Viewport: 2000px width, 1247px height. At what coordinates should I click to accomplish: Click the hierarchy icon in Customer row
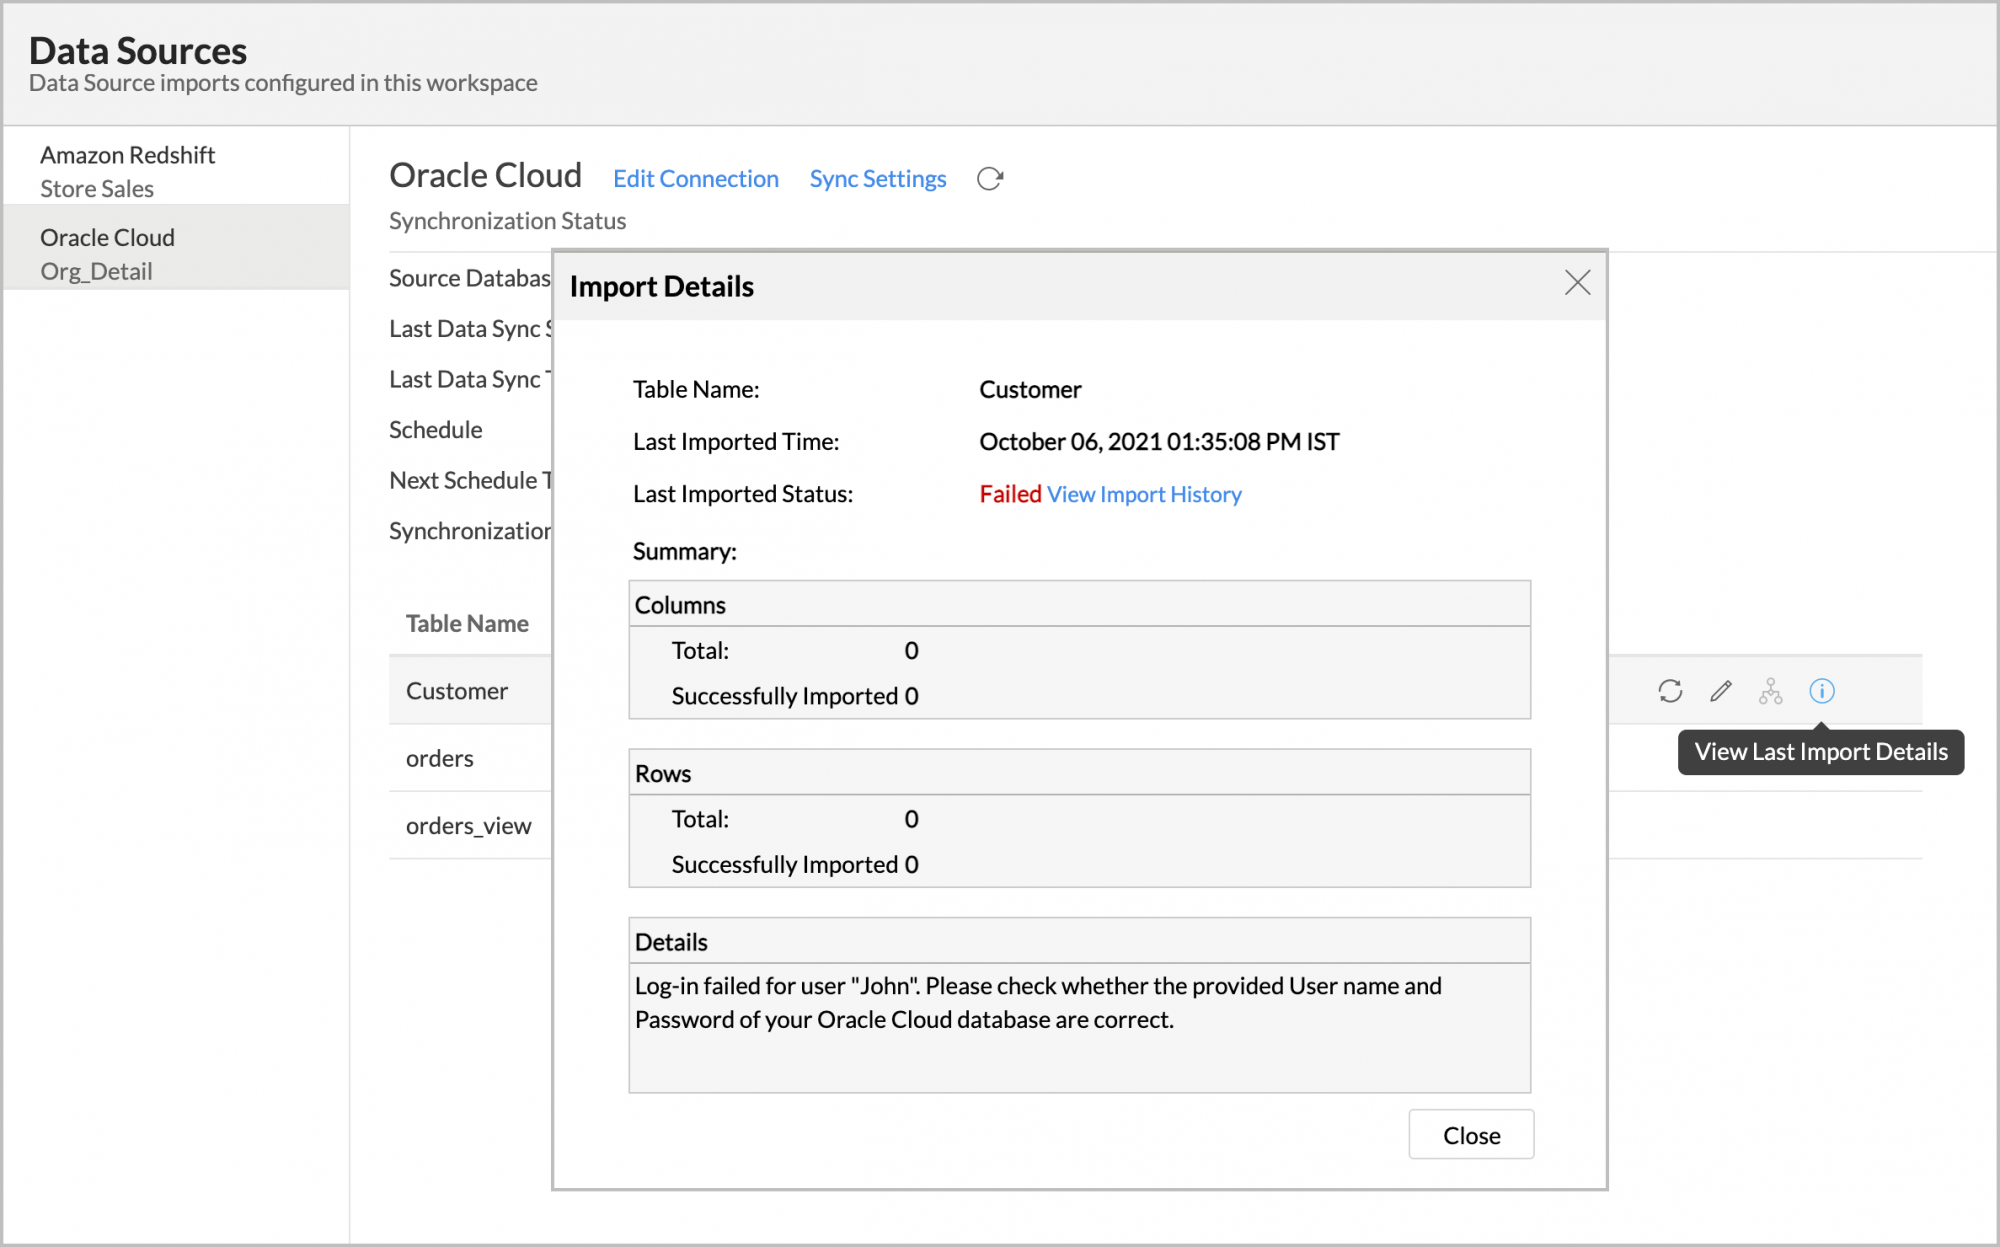(x=1771, y=691)
